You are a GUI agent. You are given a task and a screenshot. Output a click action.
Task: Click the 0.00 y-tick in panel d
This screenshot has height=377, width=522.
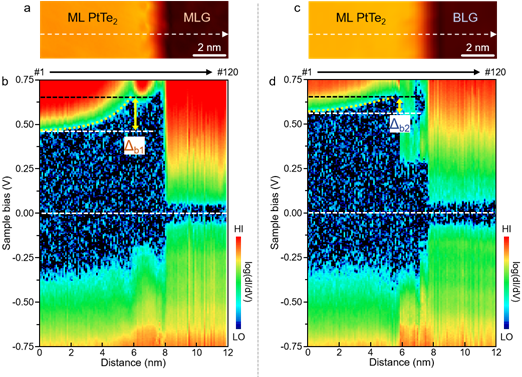[293, 213]
